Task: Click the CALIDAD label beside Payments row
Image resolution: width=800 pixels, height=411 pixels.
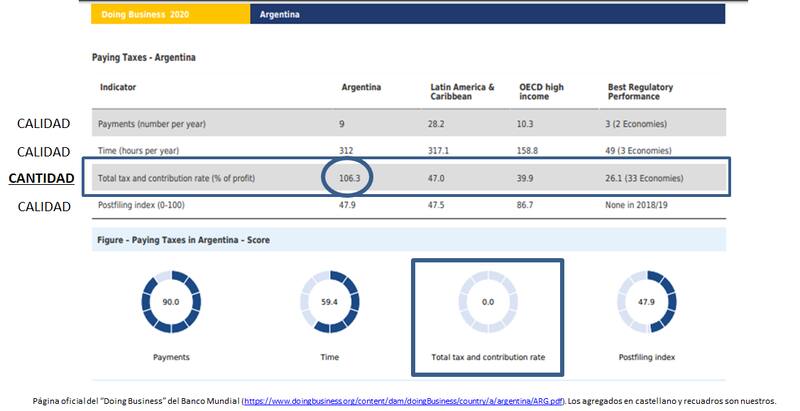Action: pyautogui.click(x=43, y=123)
